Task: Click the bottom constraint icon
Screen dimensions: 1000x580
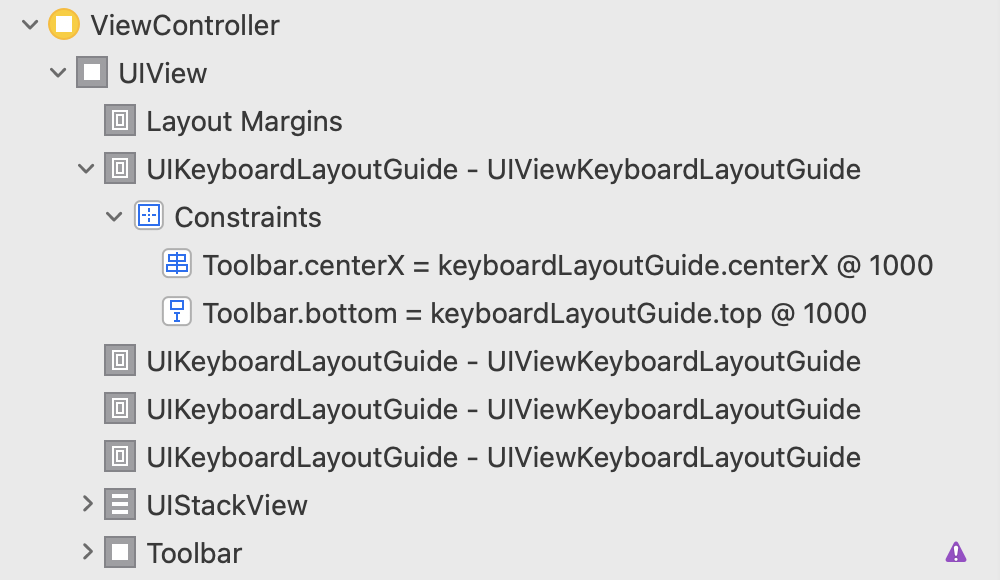Action: [177, 313]
